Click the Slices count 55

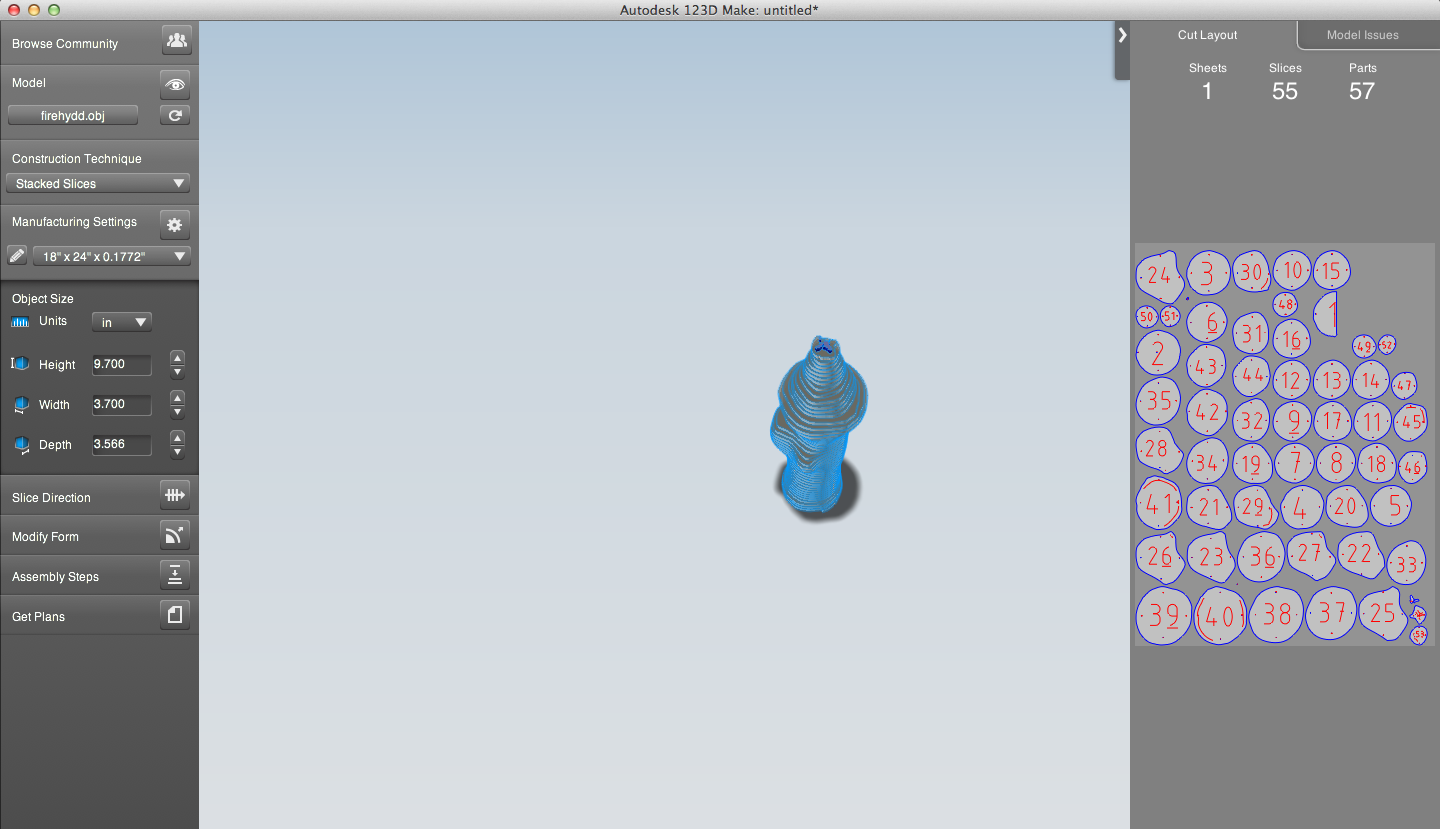click(x=1285, y=91)
